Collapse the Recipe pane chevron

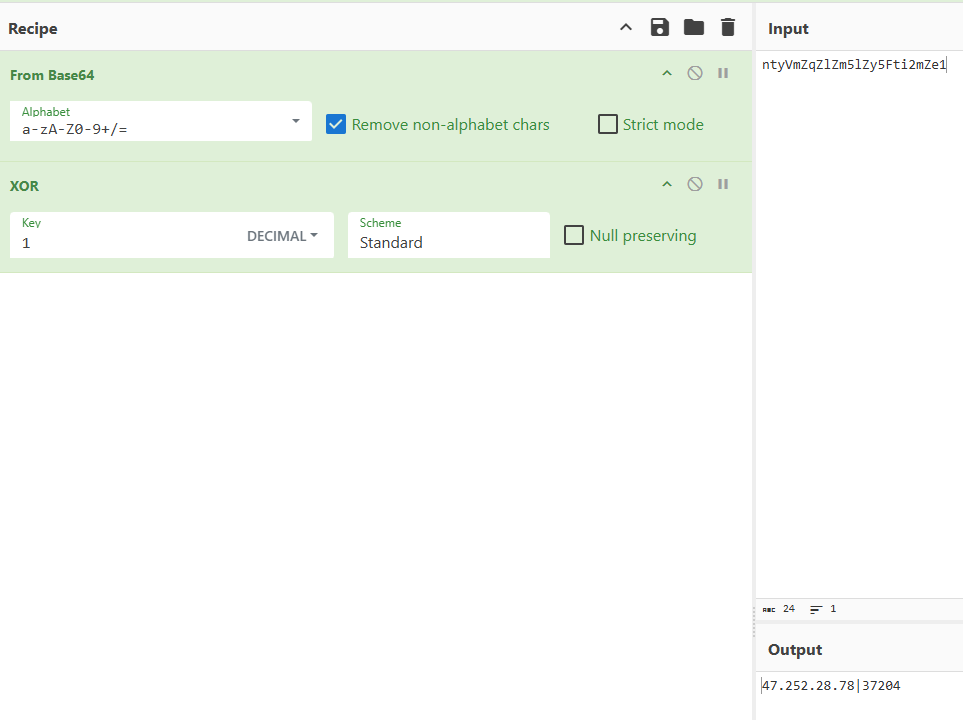[626, 27]
